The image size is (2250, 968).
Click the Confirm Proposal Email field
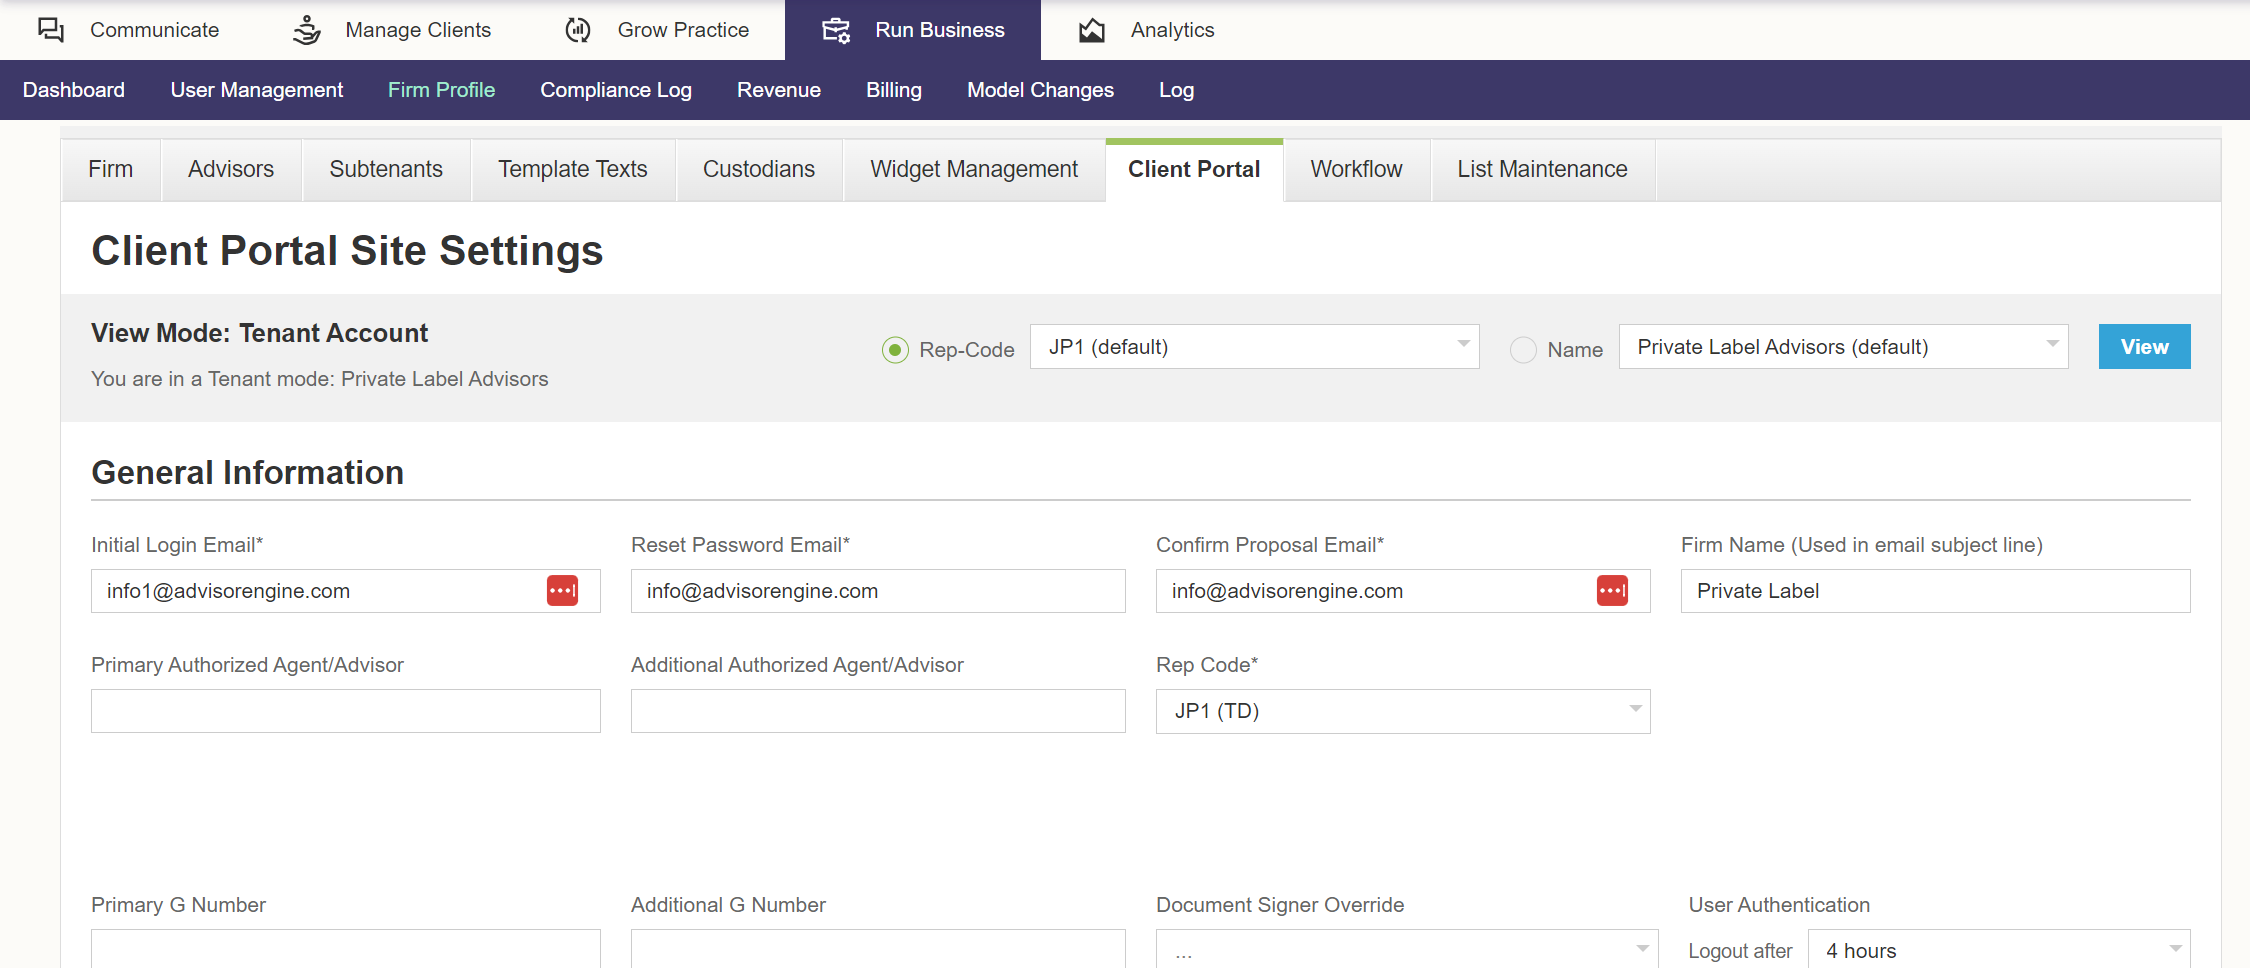(1403, 591)
